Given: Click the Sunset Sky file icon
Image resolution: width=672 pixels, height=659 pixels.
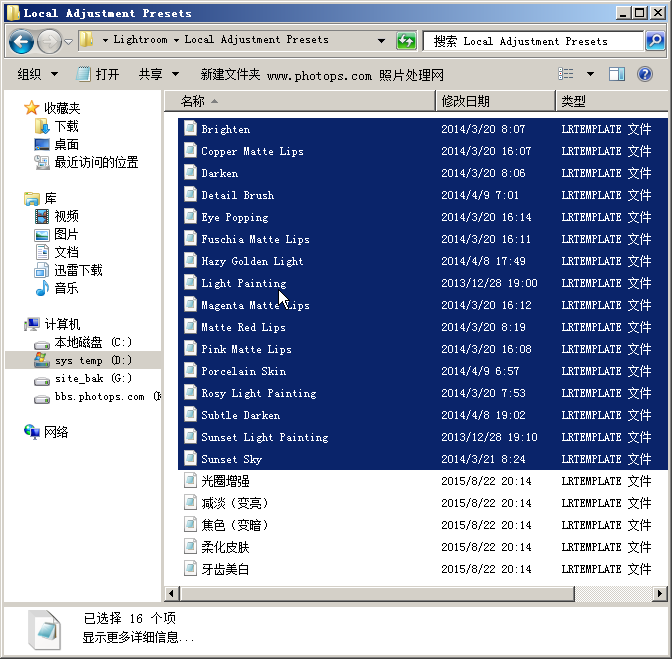Looking at the screenshot, I should [190, 458].
